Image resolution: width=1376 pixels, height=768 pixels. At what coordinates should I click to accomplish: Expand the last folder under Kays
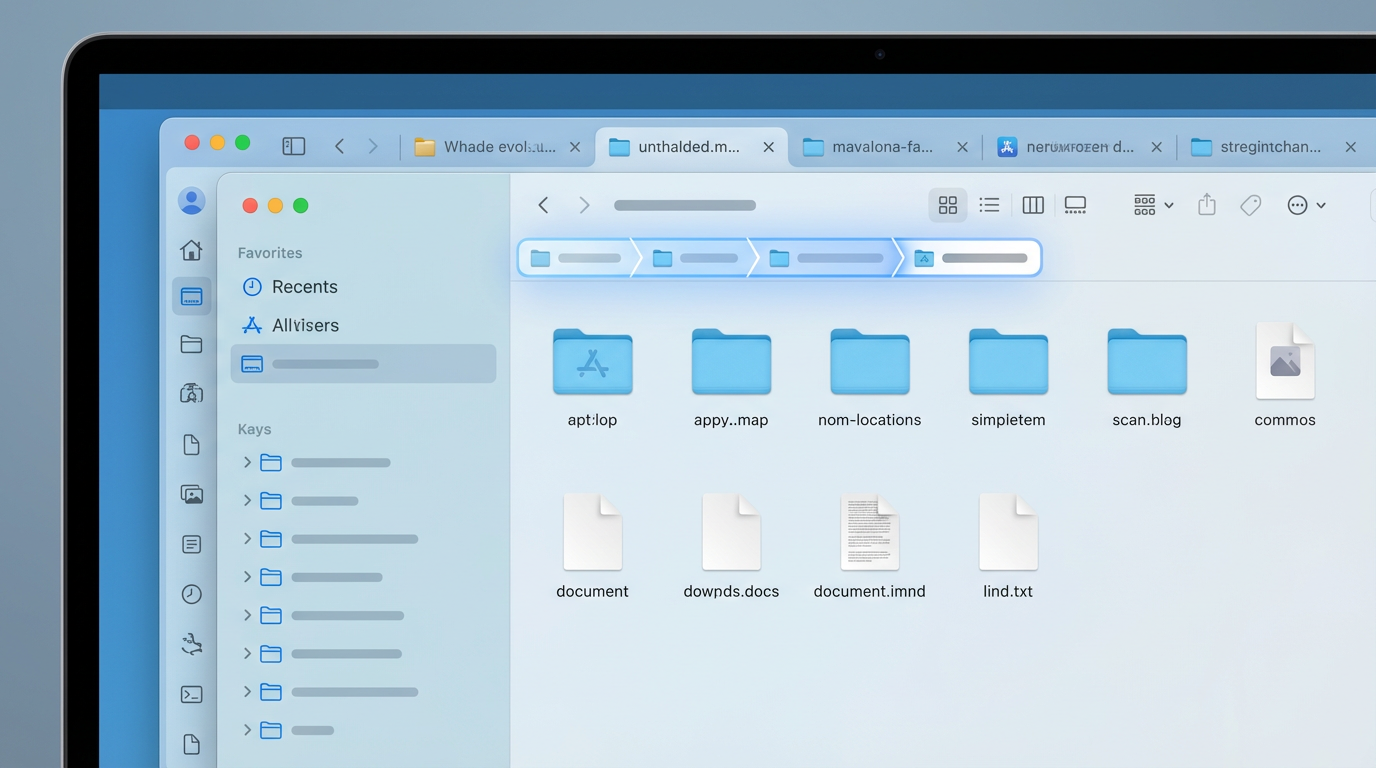click(247, 730)
